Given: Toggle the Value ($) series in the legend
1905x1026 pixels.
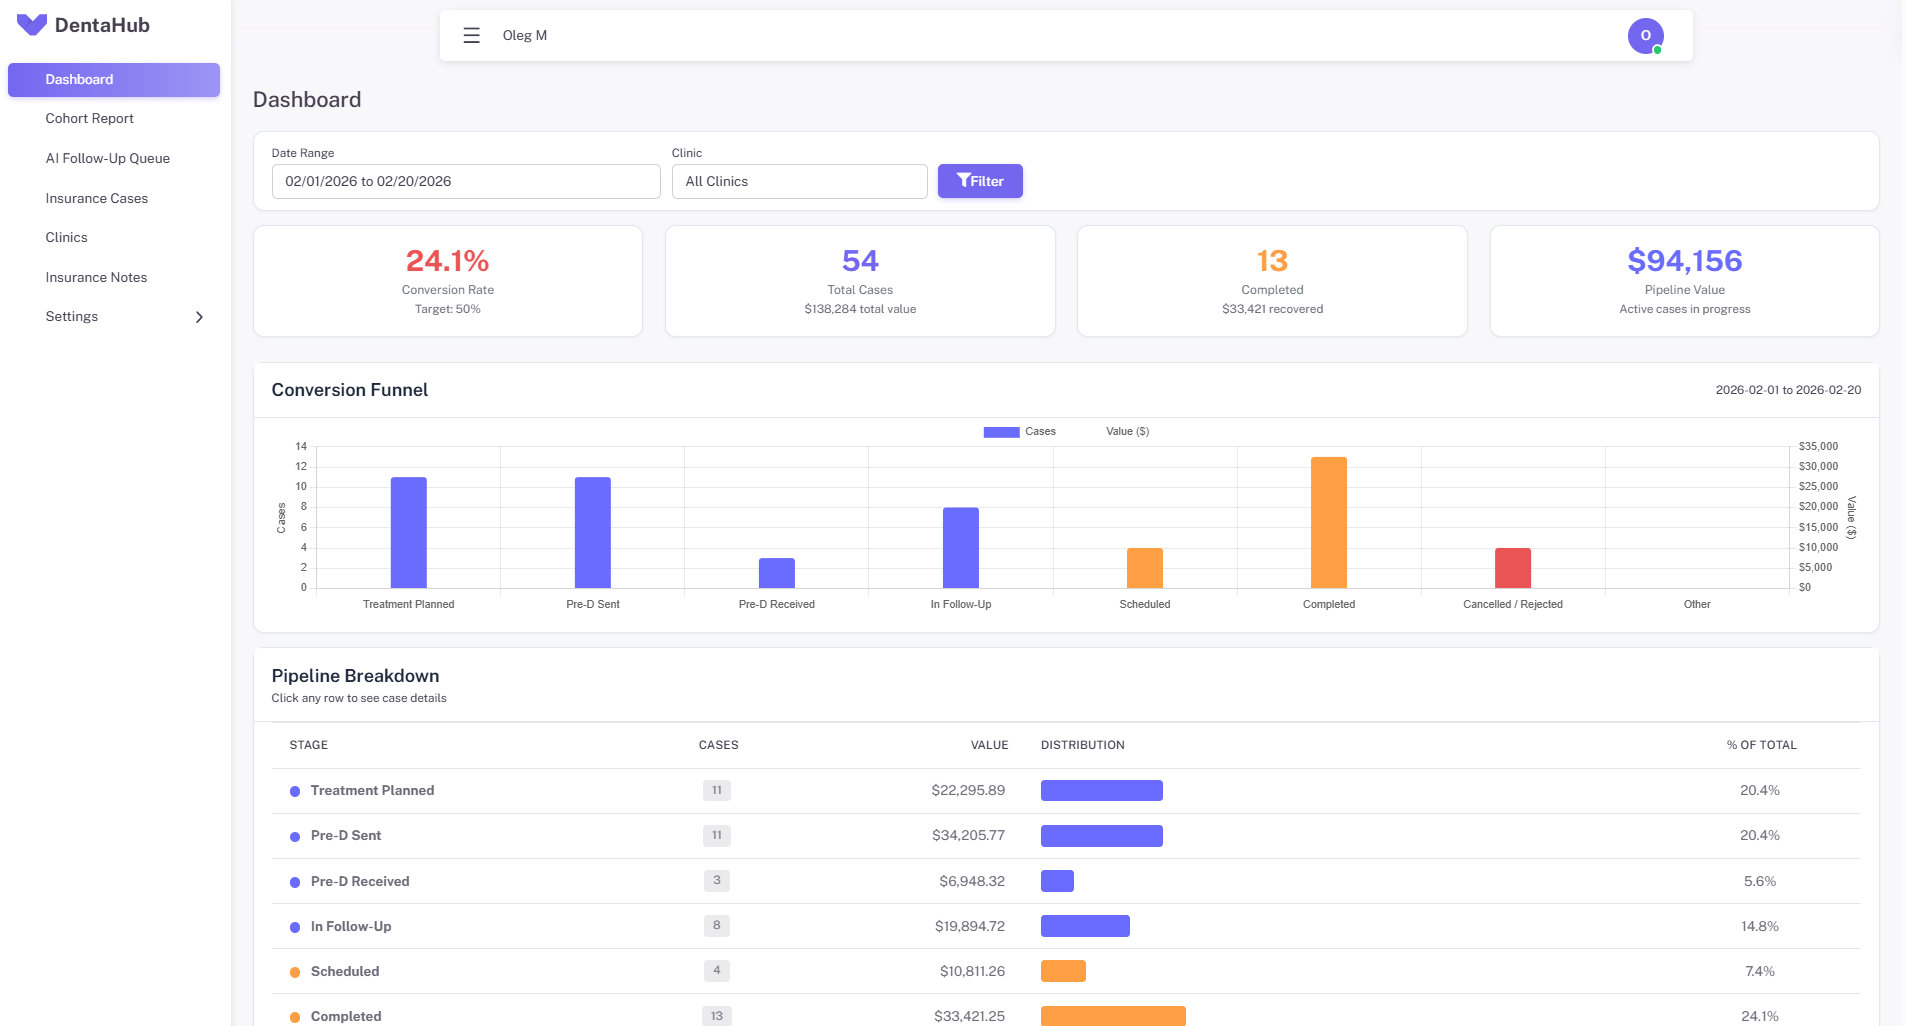Looking at the screenshot, I should 1126,431.
